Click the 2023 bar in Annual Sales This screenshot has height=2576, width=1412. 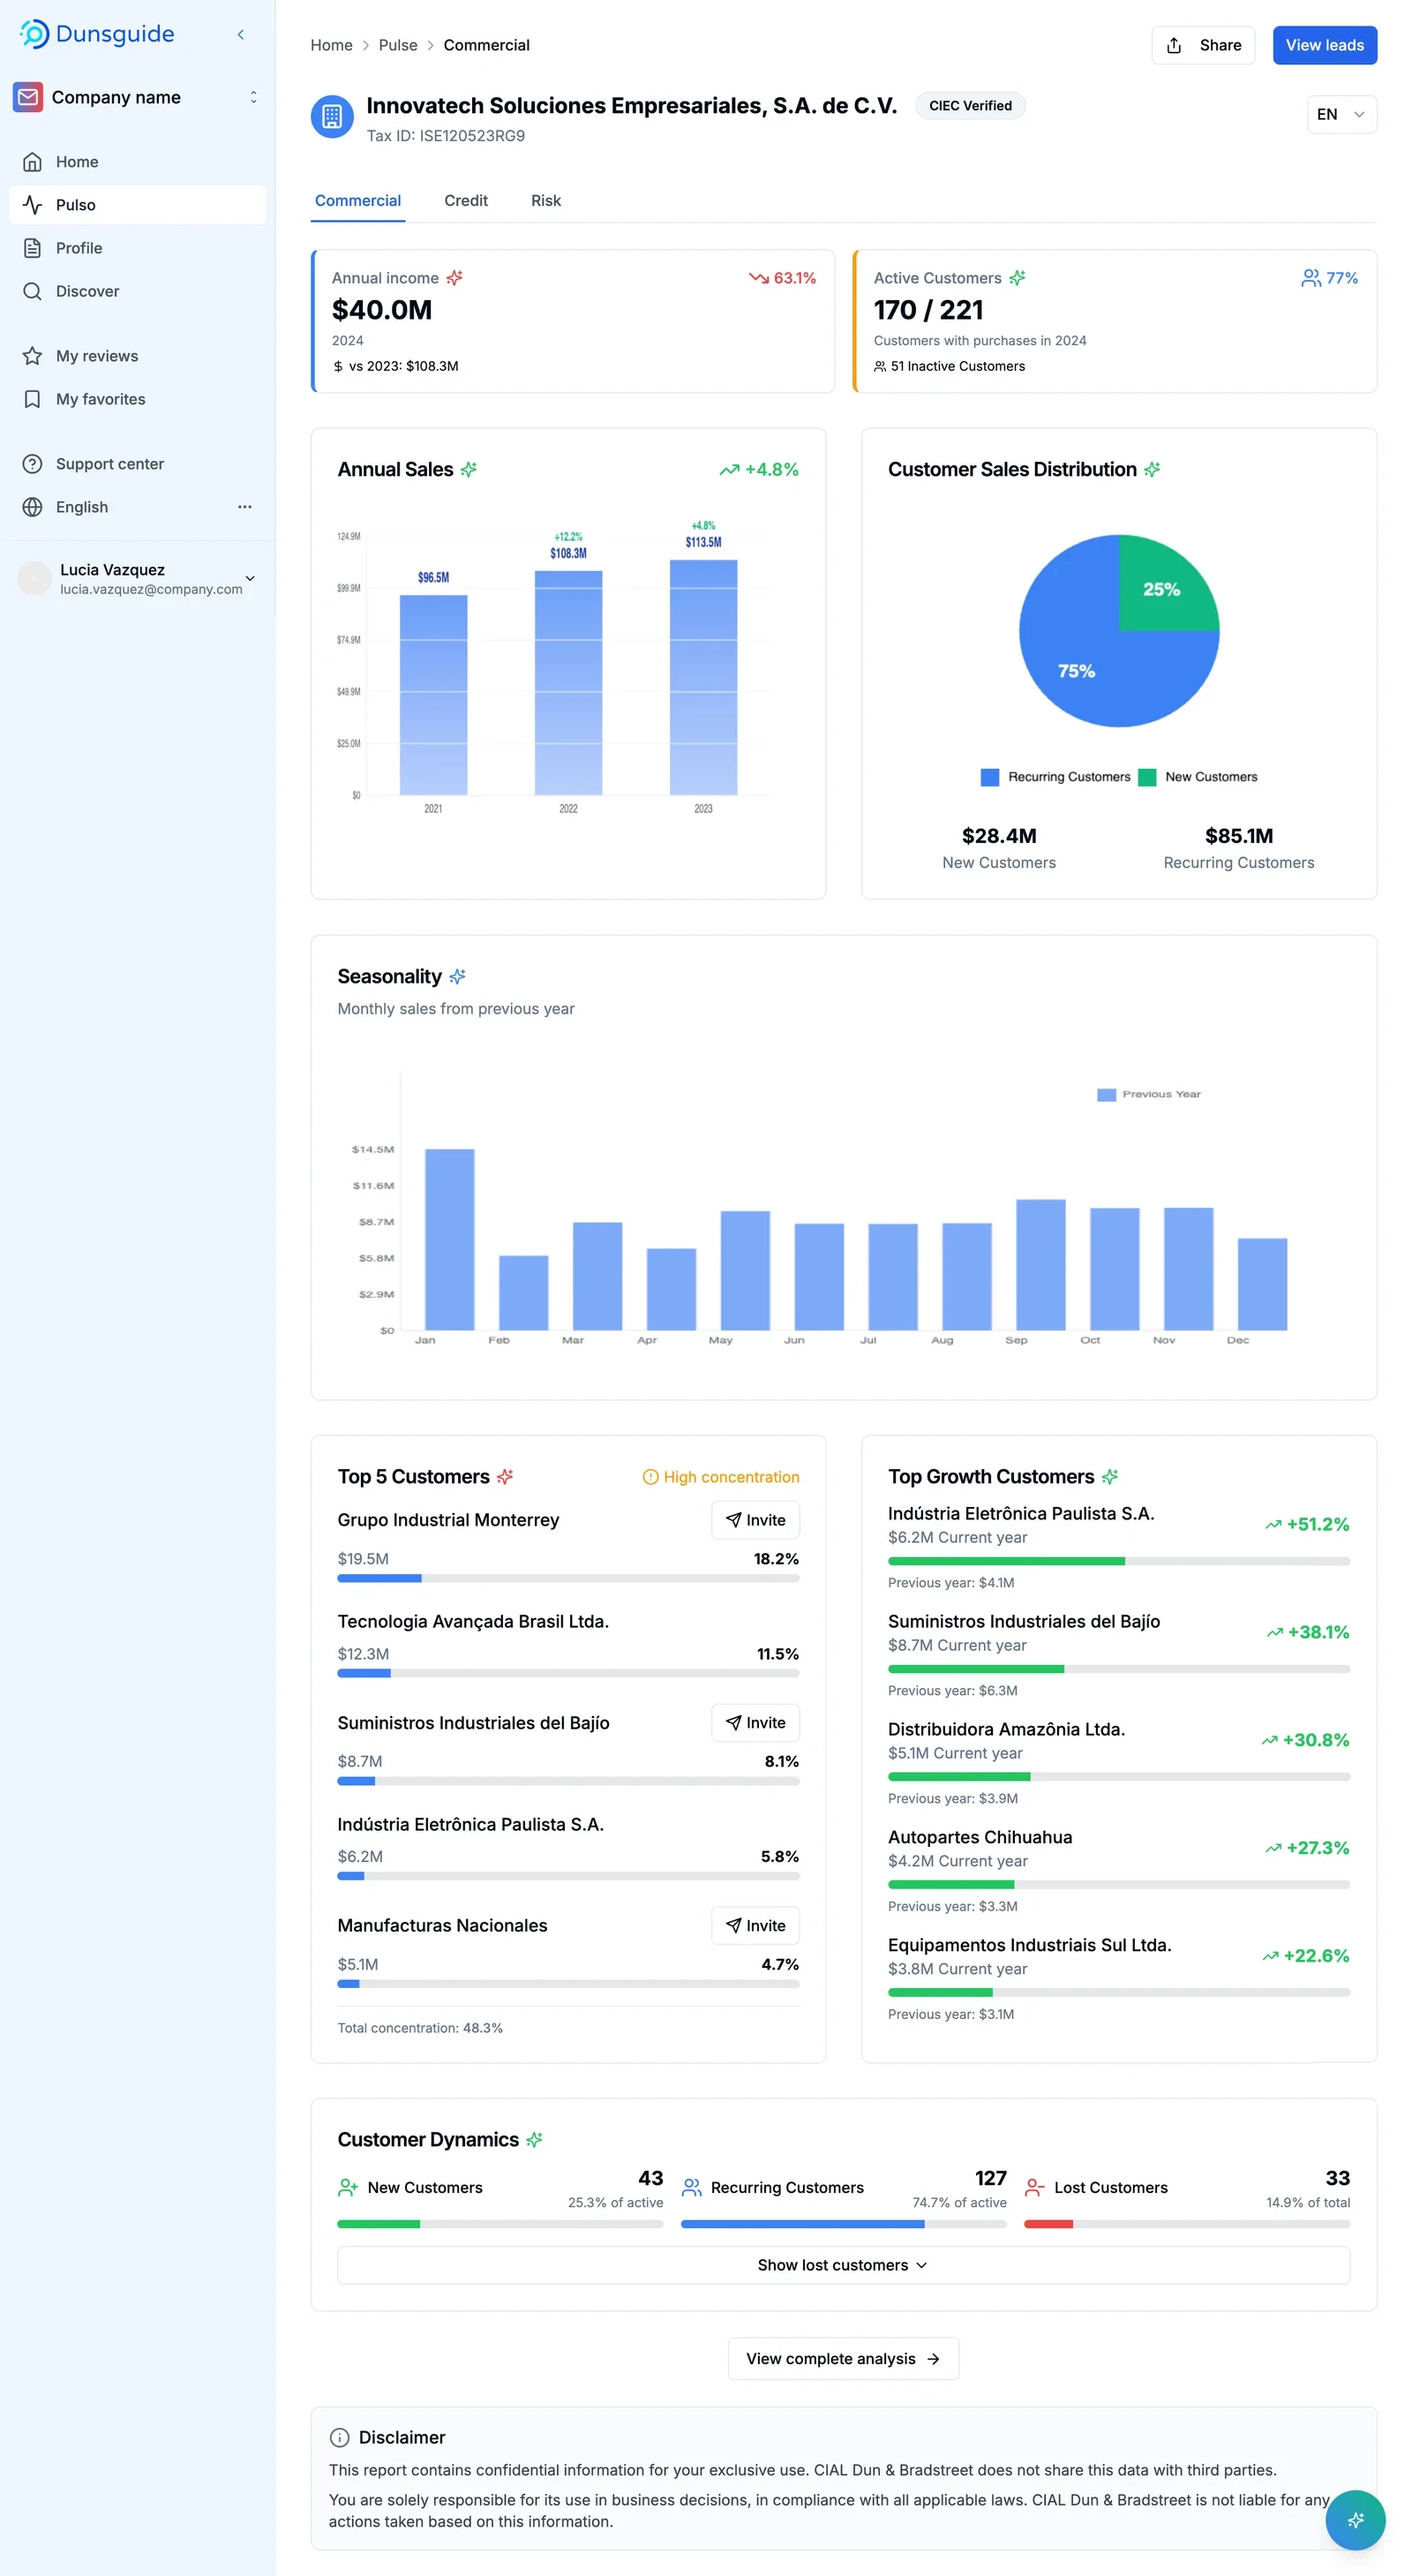703,677
